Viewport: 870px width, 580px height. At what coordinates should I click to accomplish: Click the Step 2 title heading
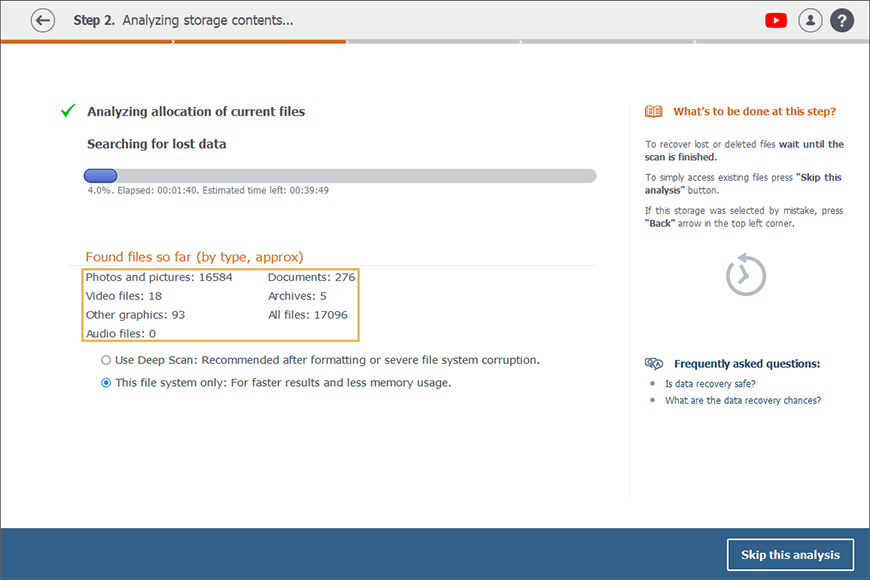(183, 20)
